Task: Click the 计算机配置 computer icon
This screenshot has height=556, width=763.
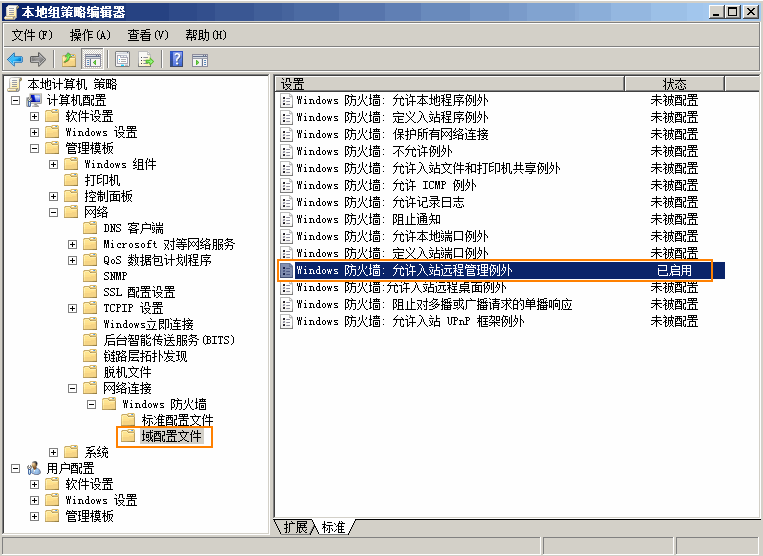Action: pyautogui.click(x=34, y=100)
